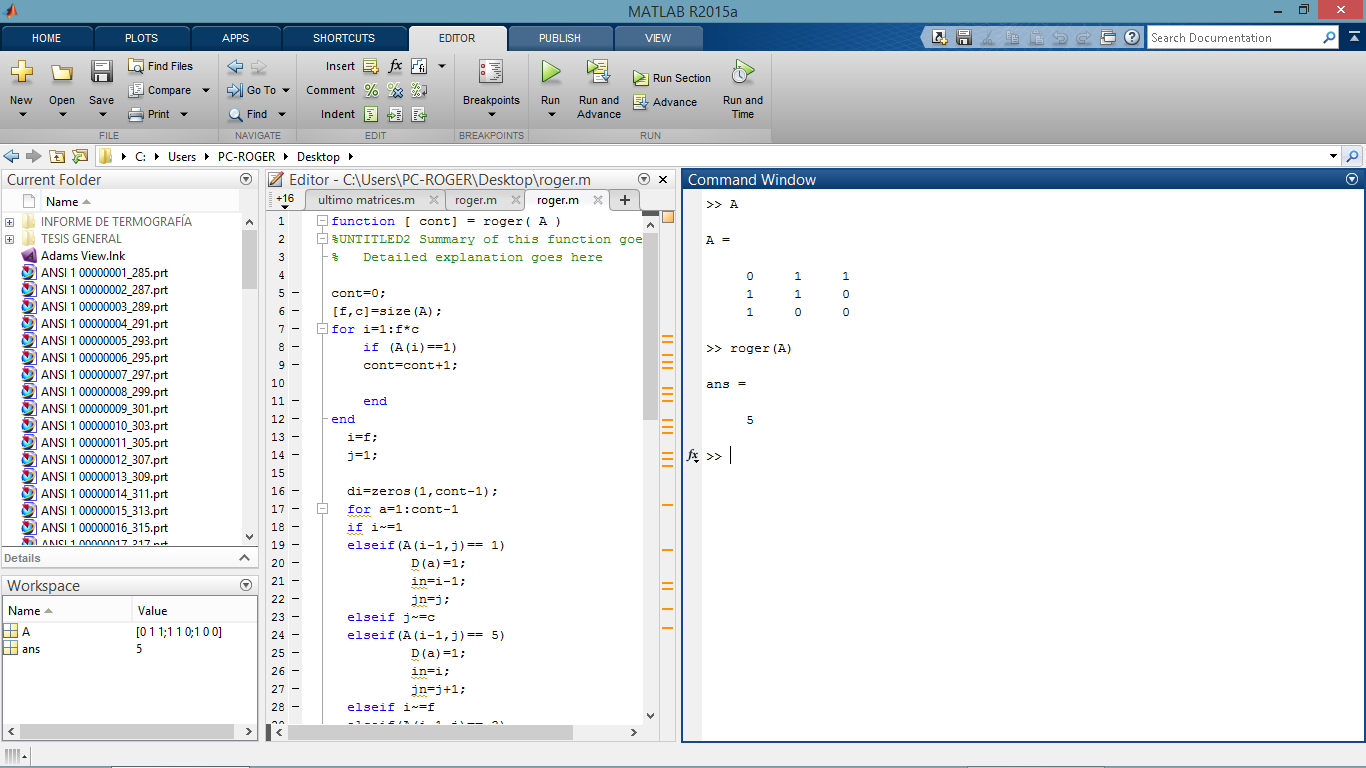
Task: Click the Run and Advance icon
Action: [x=598, y=72]
